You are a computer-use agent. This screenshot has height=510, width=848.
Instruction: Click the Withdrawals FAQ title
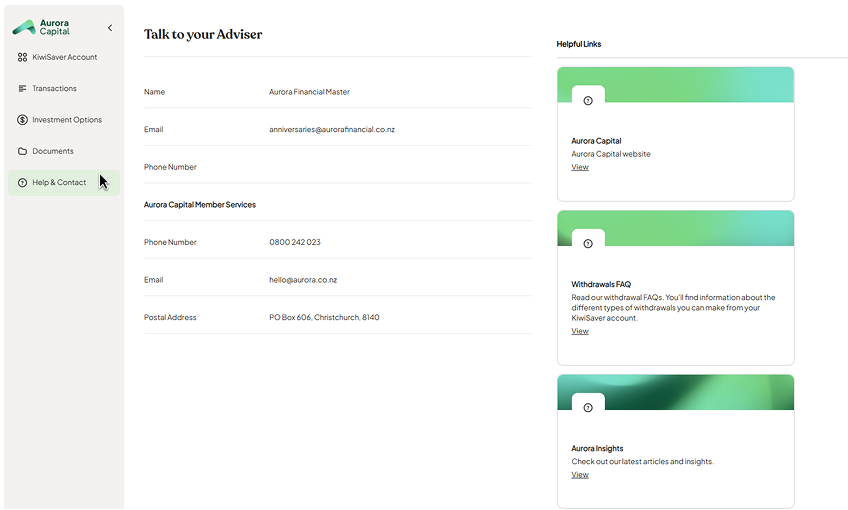coord(601,284)
